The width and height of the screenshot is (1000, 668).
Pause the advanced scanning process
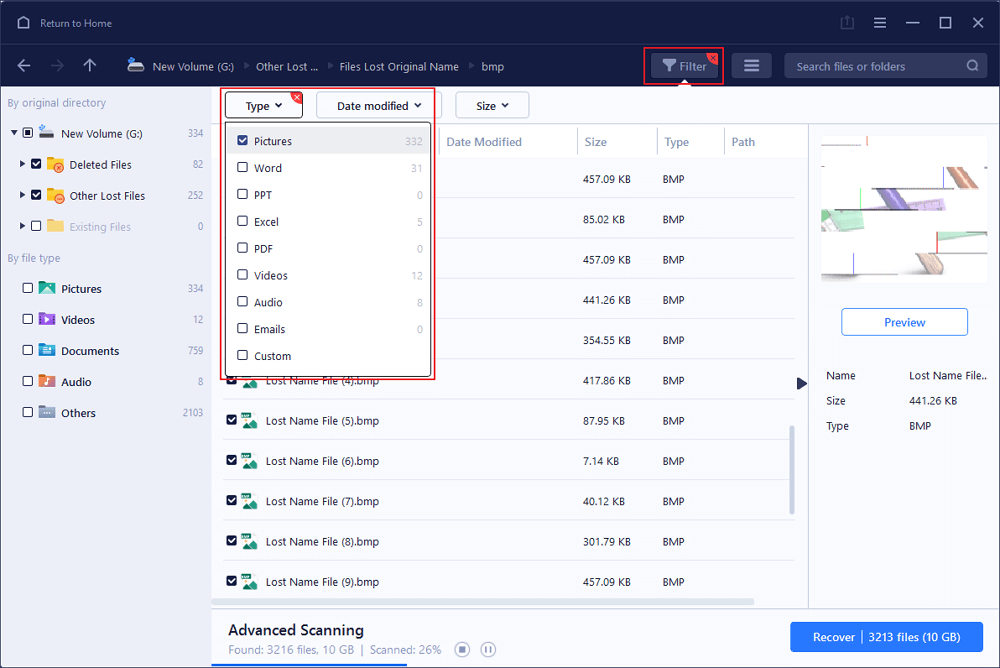(x=488, y=650)
